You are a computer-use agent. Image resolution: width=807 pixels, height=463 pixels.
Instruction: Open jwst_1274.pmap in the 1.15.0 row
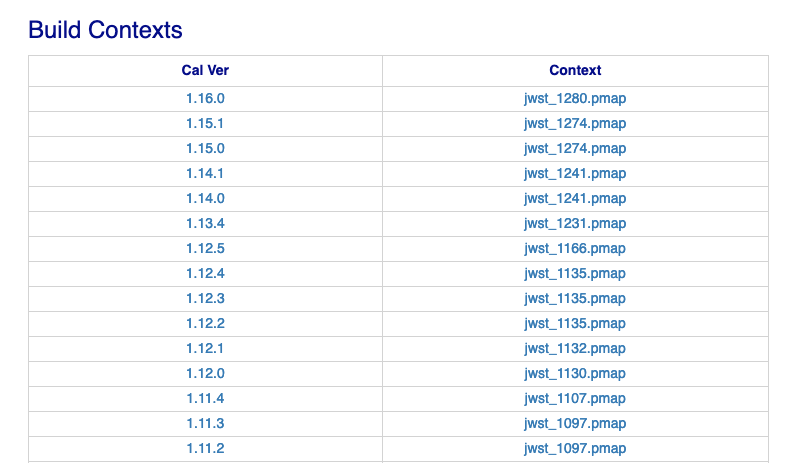575,148
